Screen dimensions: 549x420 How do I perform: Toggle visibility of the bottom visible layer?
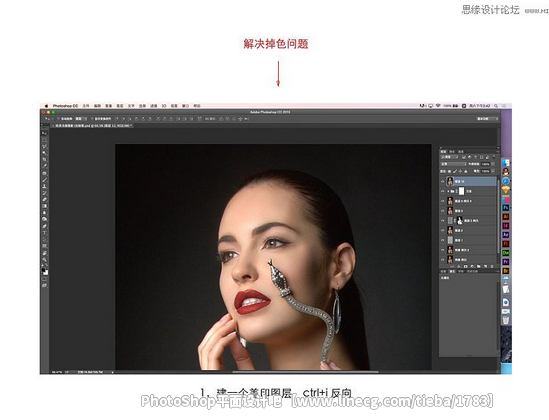tap(443, 260)
